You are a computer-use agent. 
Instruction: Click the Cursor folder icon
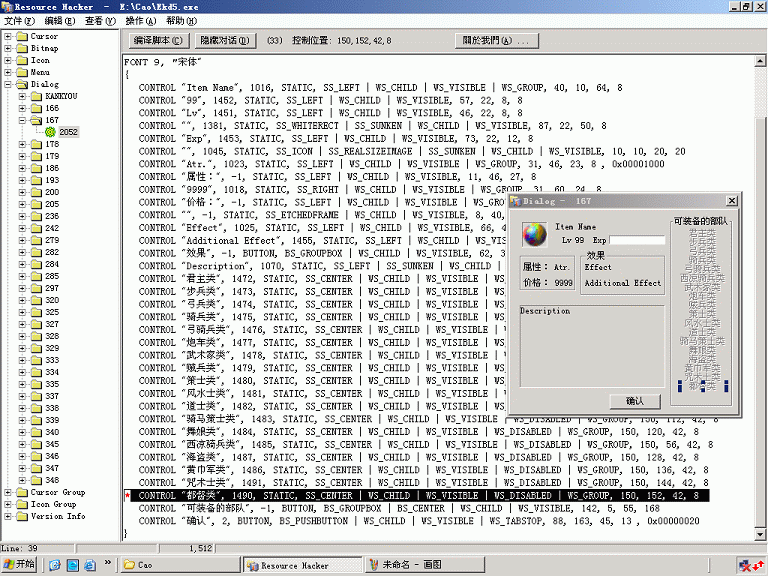[20, 36]
